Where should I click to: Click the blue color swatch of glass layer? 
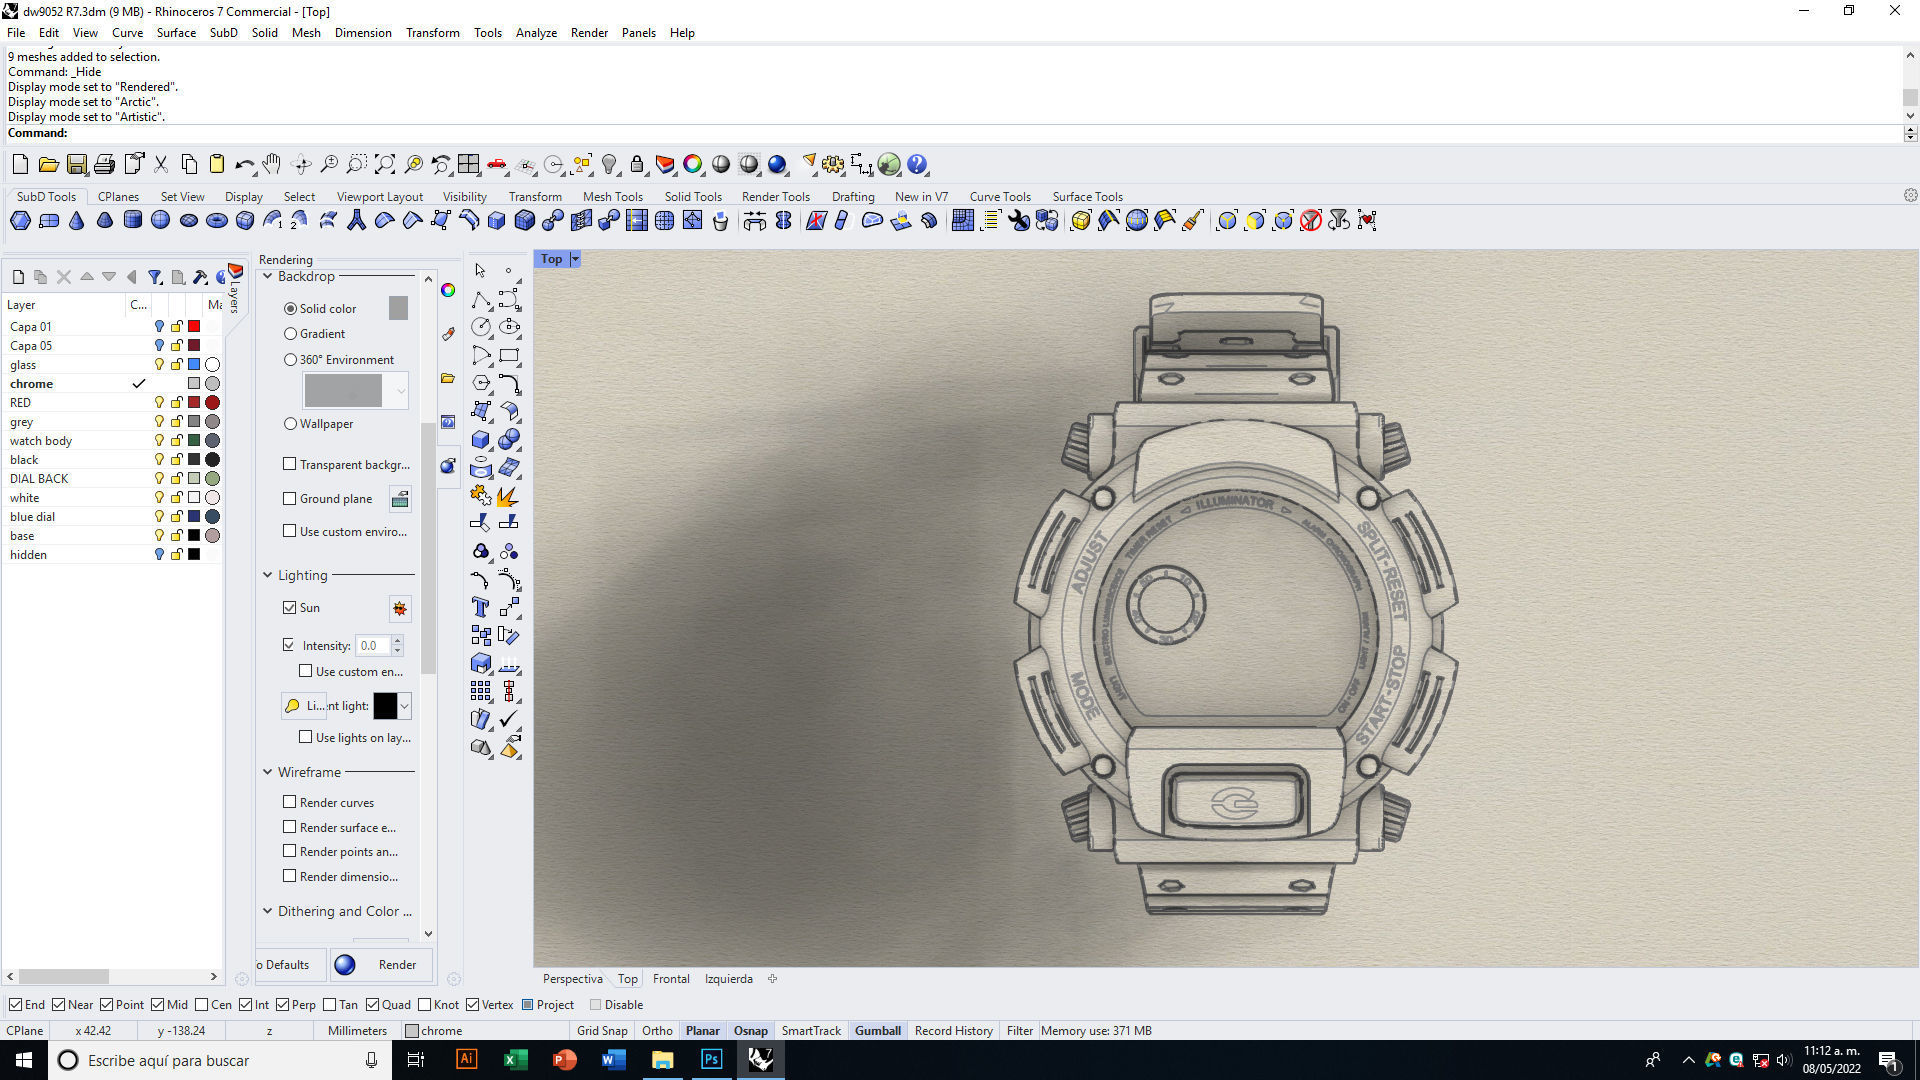click(x=194, y=365)
